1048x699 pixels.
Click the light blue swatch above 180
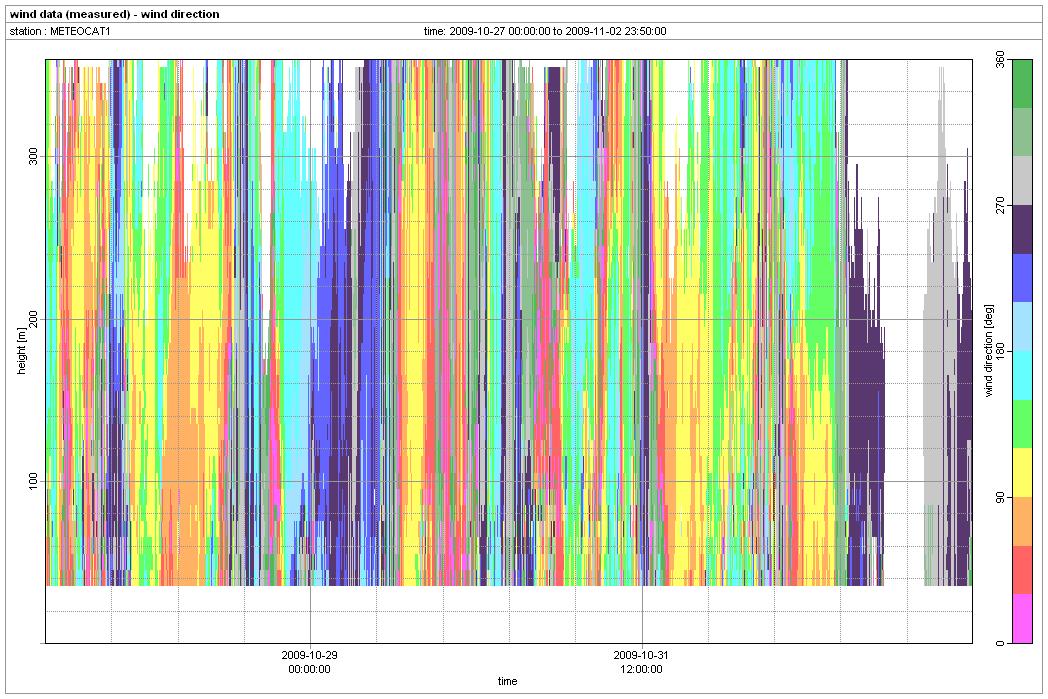click(1023, 327)
